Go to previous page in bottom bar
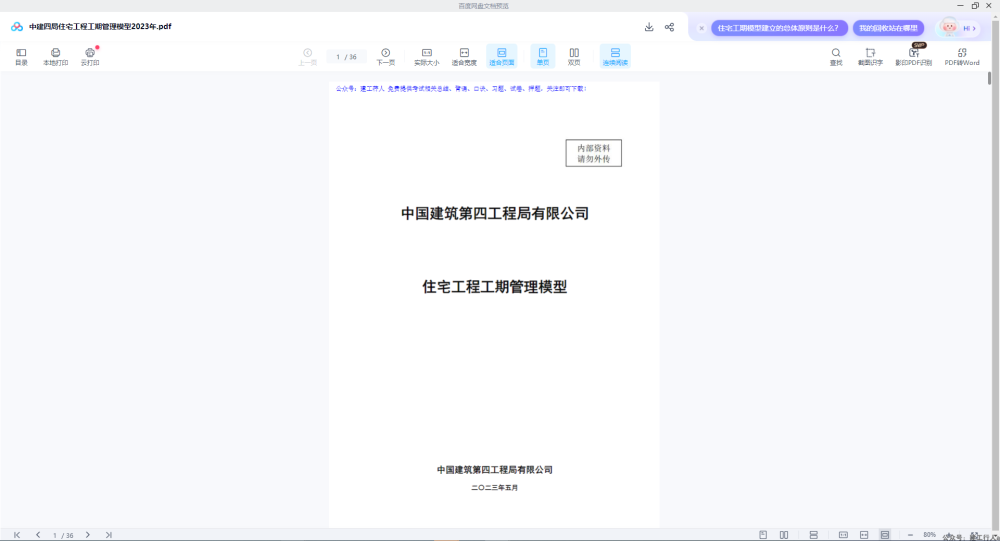This screenshot has height=541, width=1000. (x=38, y=535)
